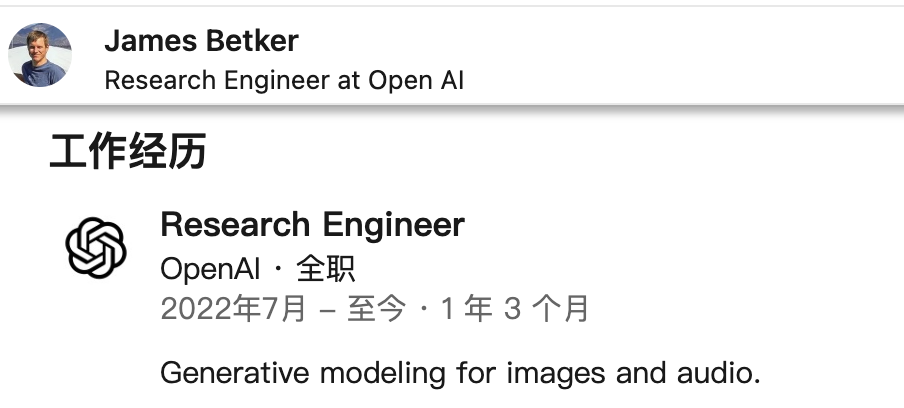This screenshot has height=408, width=904.
Task: Select the 工作经历 section heading
Action: pos(128,151)
